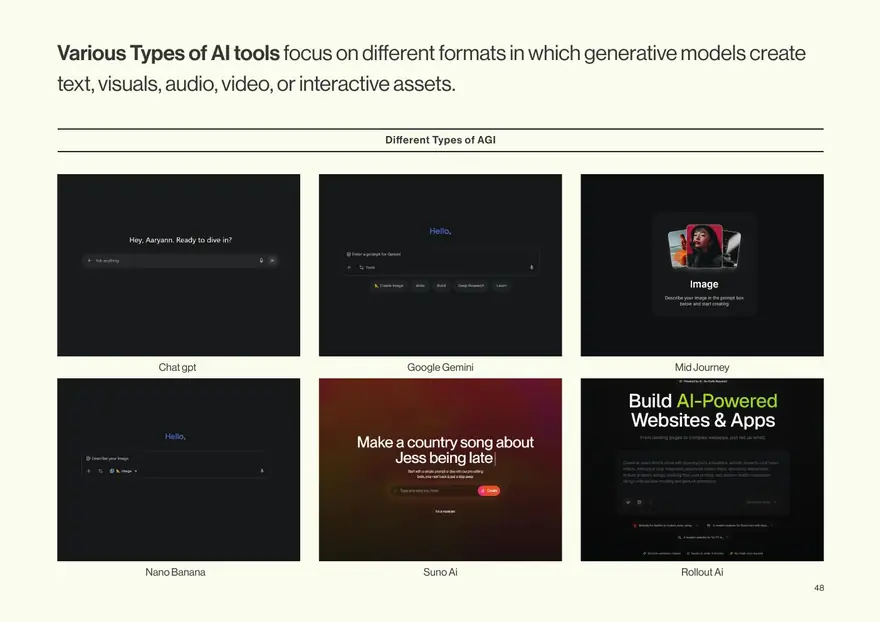The width and height of the screenshot is (880, 622).
Task: Click the 'Google Gemini' caption
Action: [x=440, y=367]
